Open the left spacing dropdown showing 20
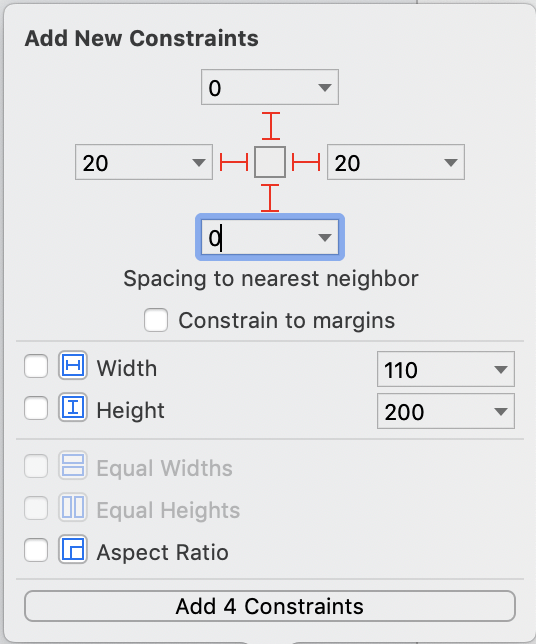 [x=199, y=163]
